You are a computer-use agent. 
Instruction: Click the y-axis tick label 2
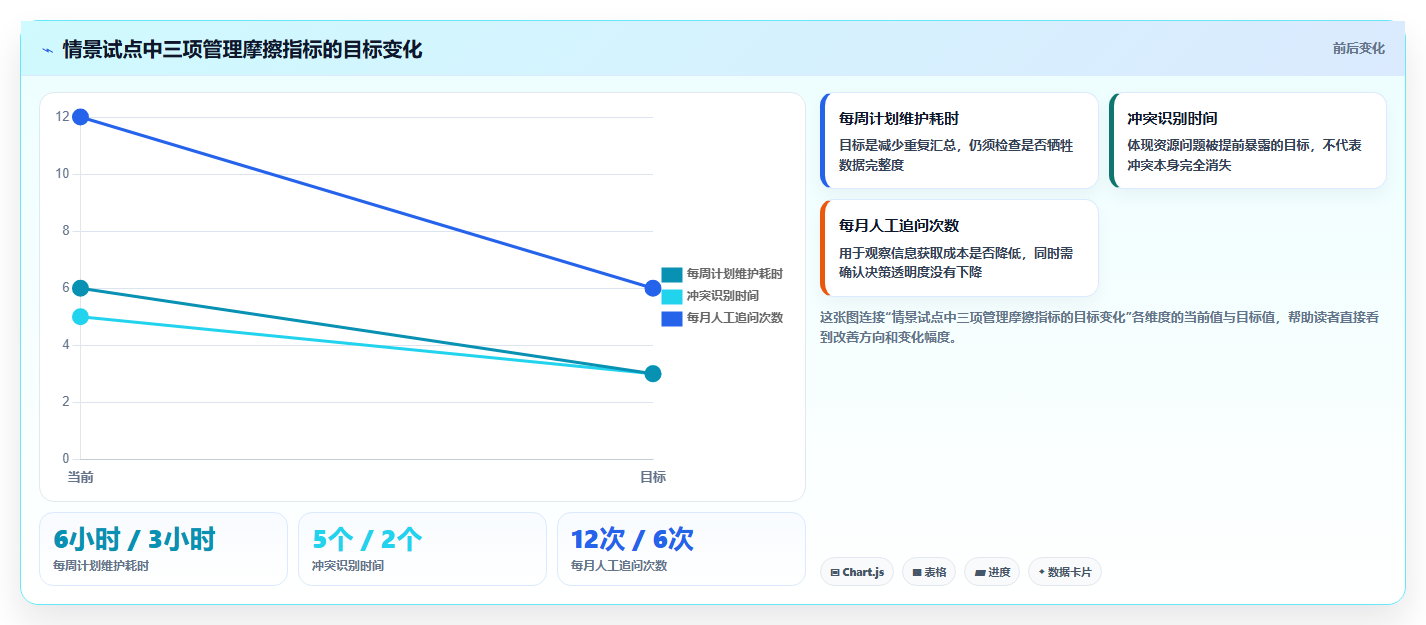click(x=66, y=402)
